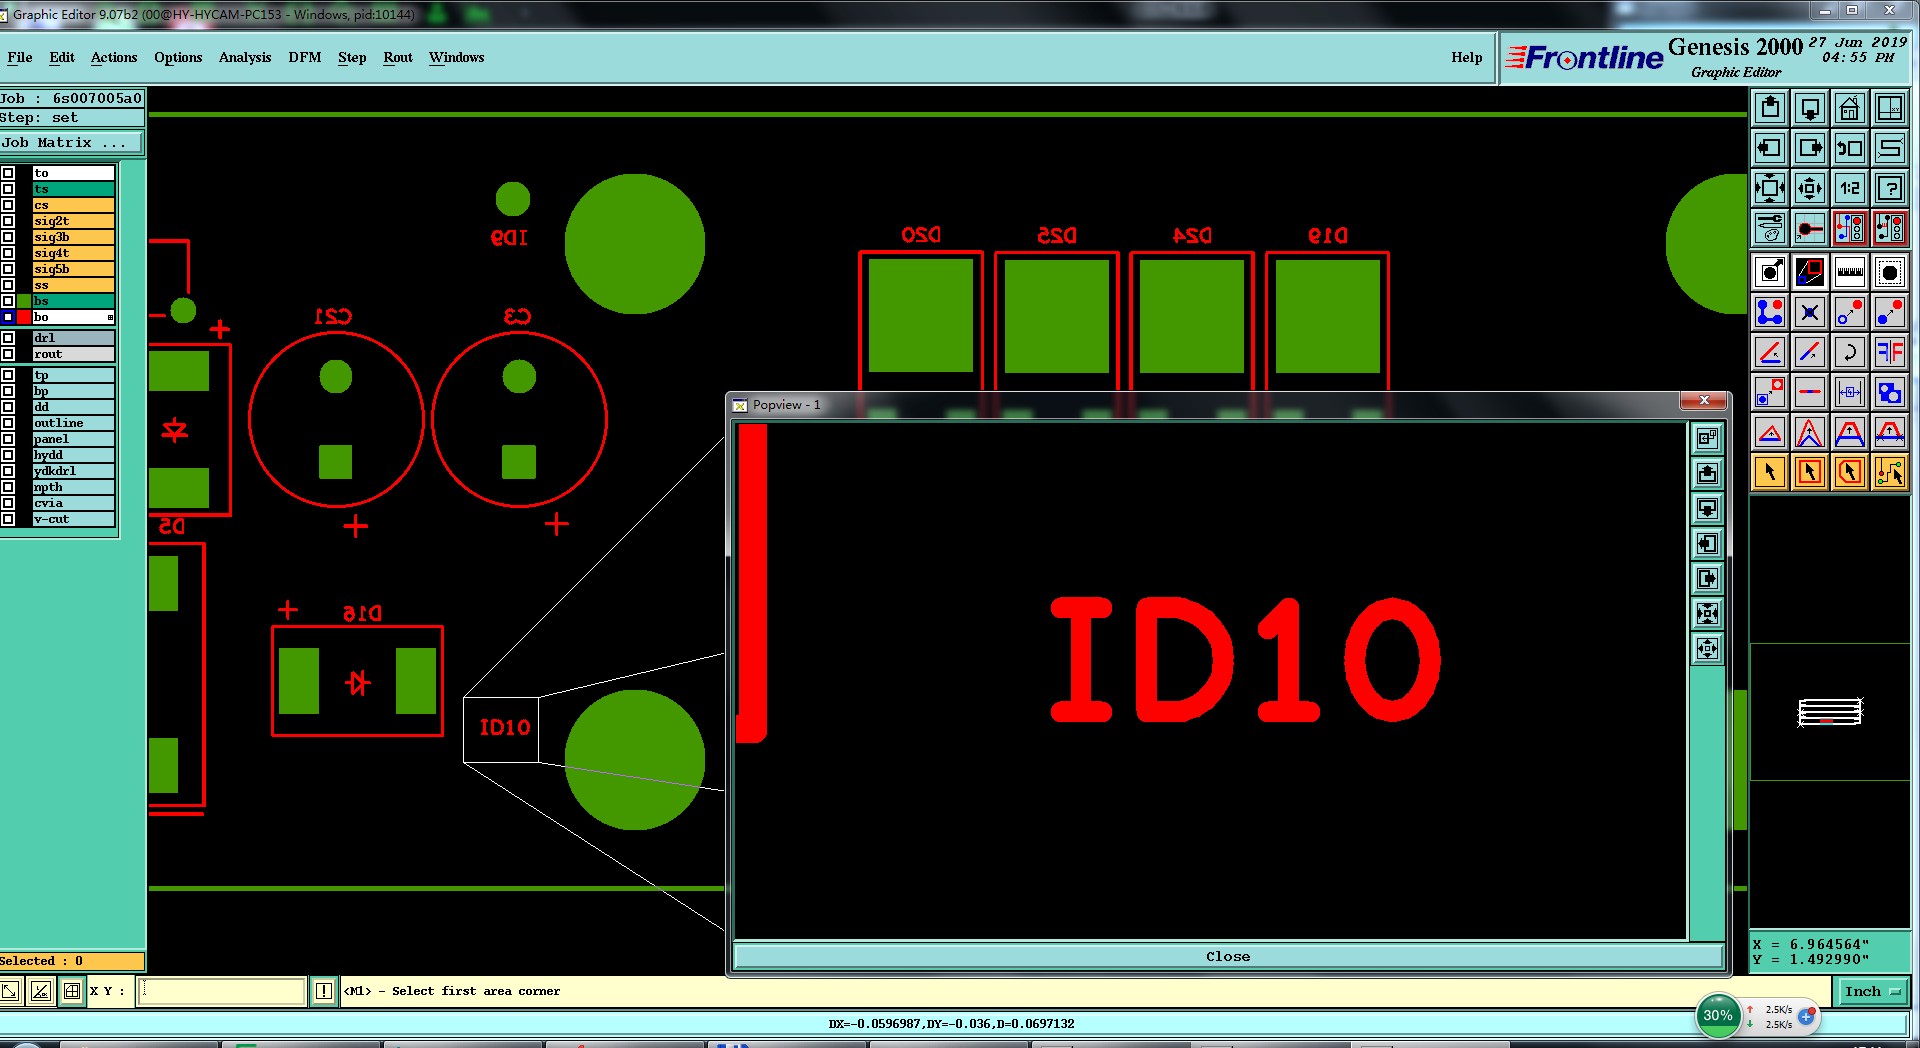The image size is (1920, 1048).
Task: Open the Analysis menu
Action: (245, 57)
